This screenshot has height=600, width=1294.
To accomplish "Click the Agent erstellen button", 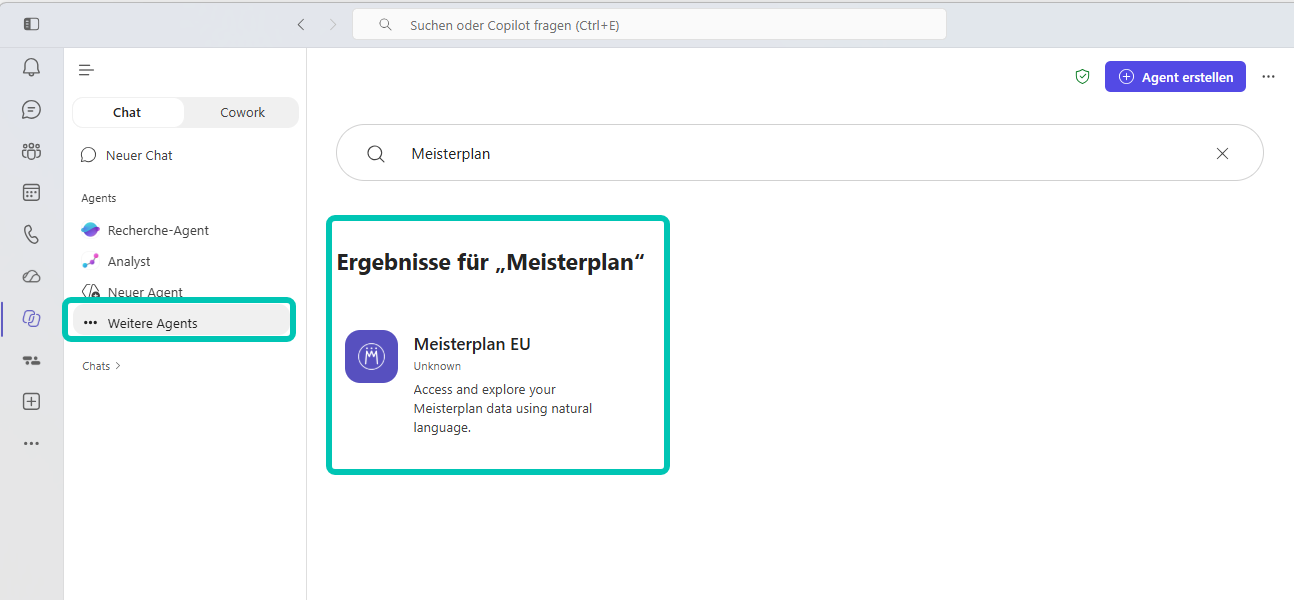I will point(1175,77).
